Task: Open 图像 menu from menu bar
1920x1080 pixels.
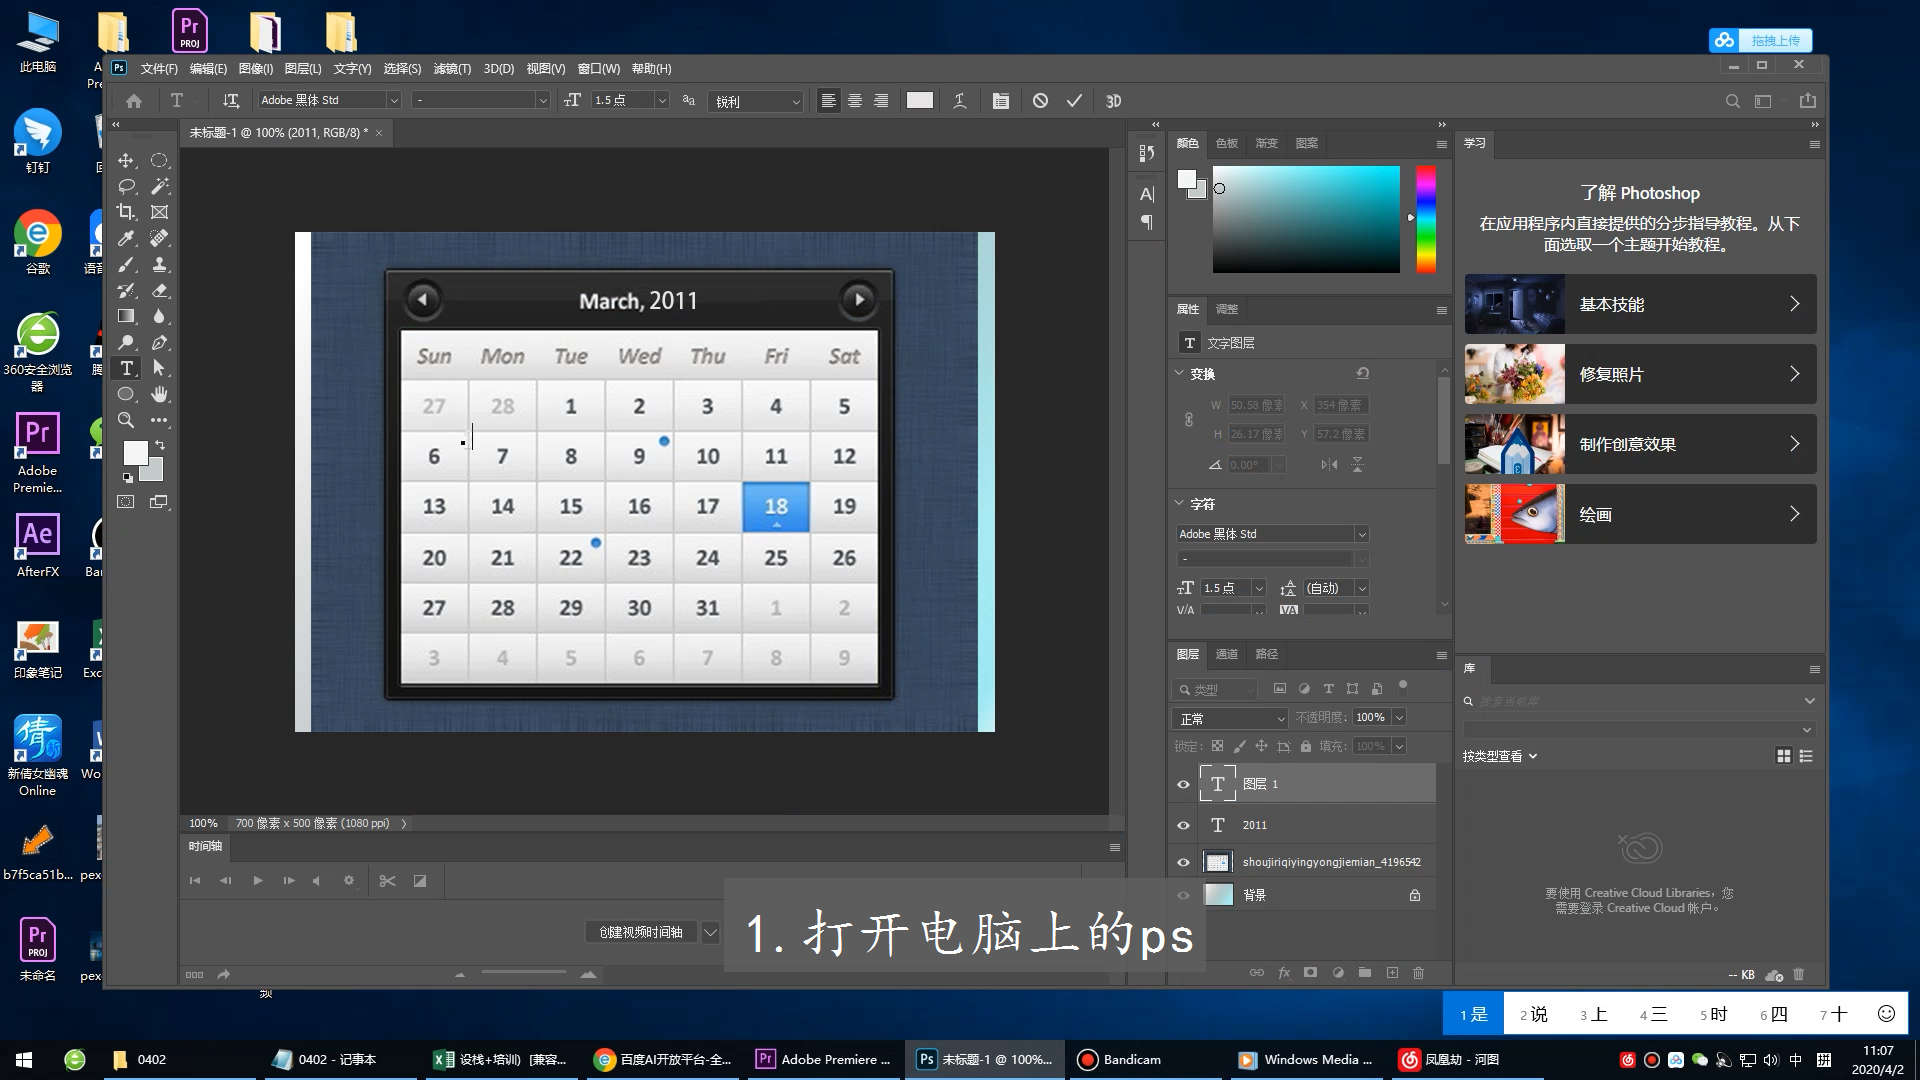Action: pyautogui.click(x=257, y=69)
